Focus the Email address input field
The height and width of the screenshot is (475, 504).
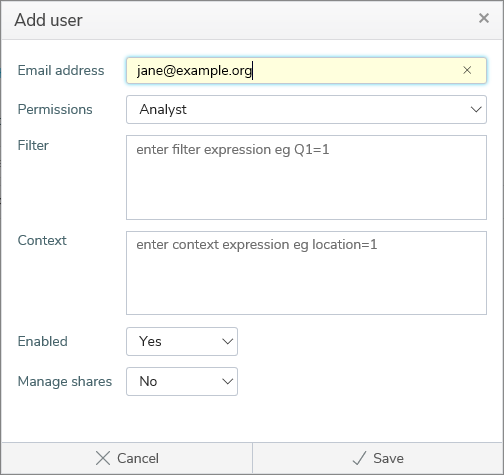[306, 70]
